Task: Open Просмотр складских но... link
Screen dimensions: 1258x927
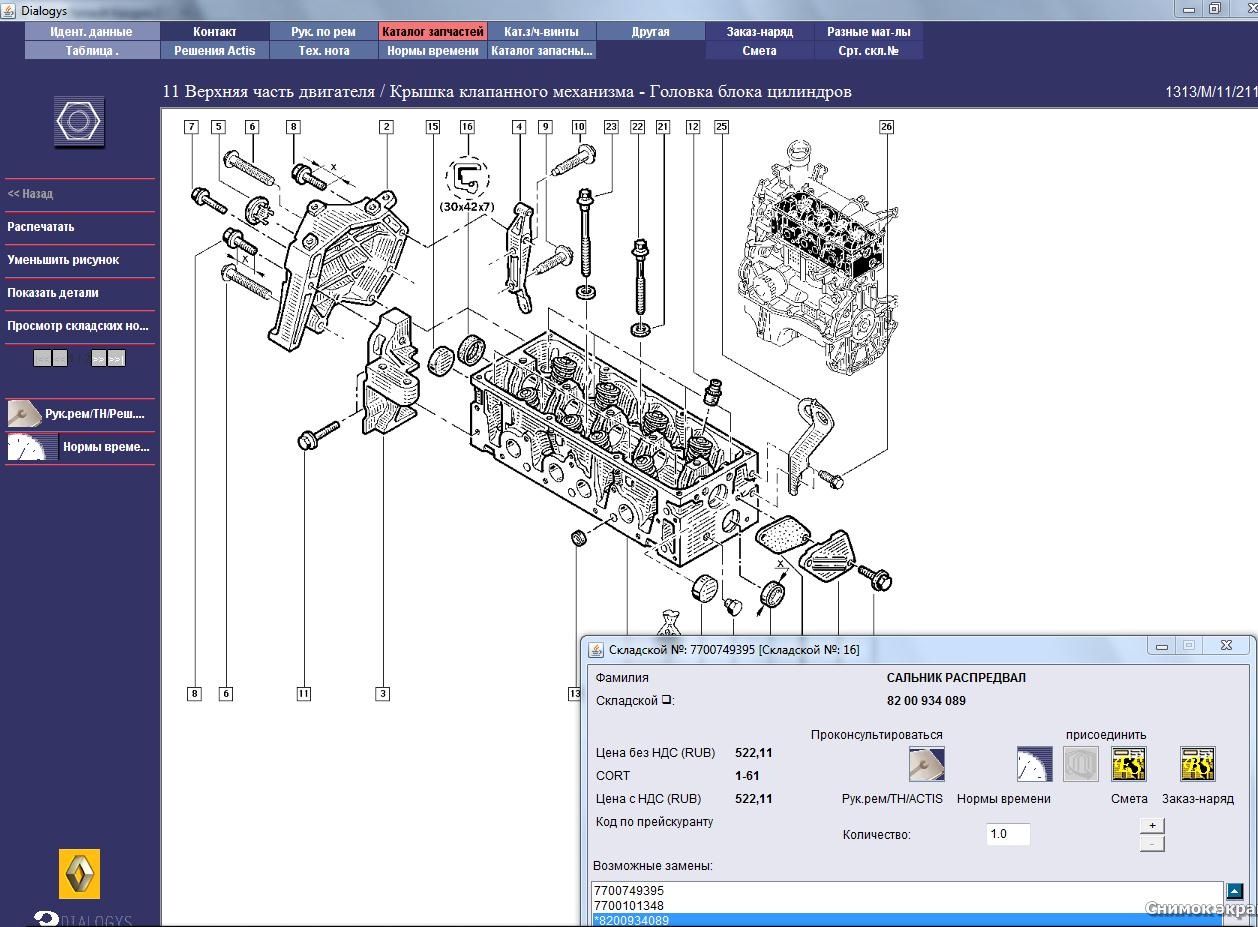Action: 78,326
